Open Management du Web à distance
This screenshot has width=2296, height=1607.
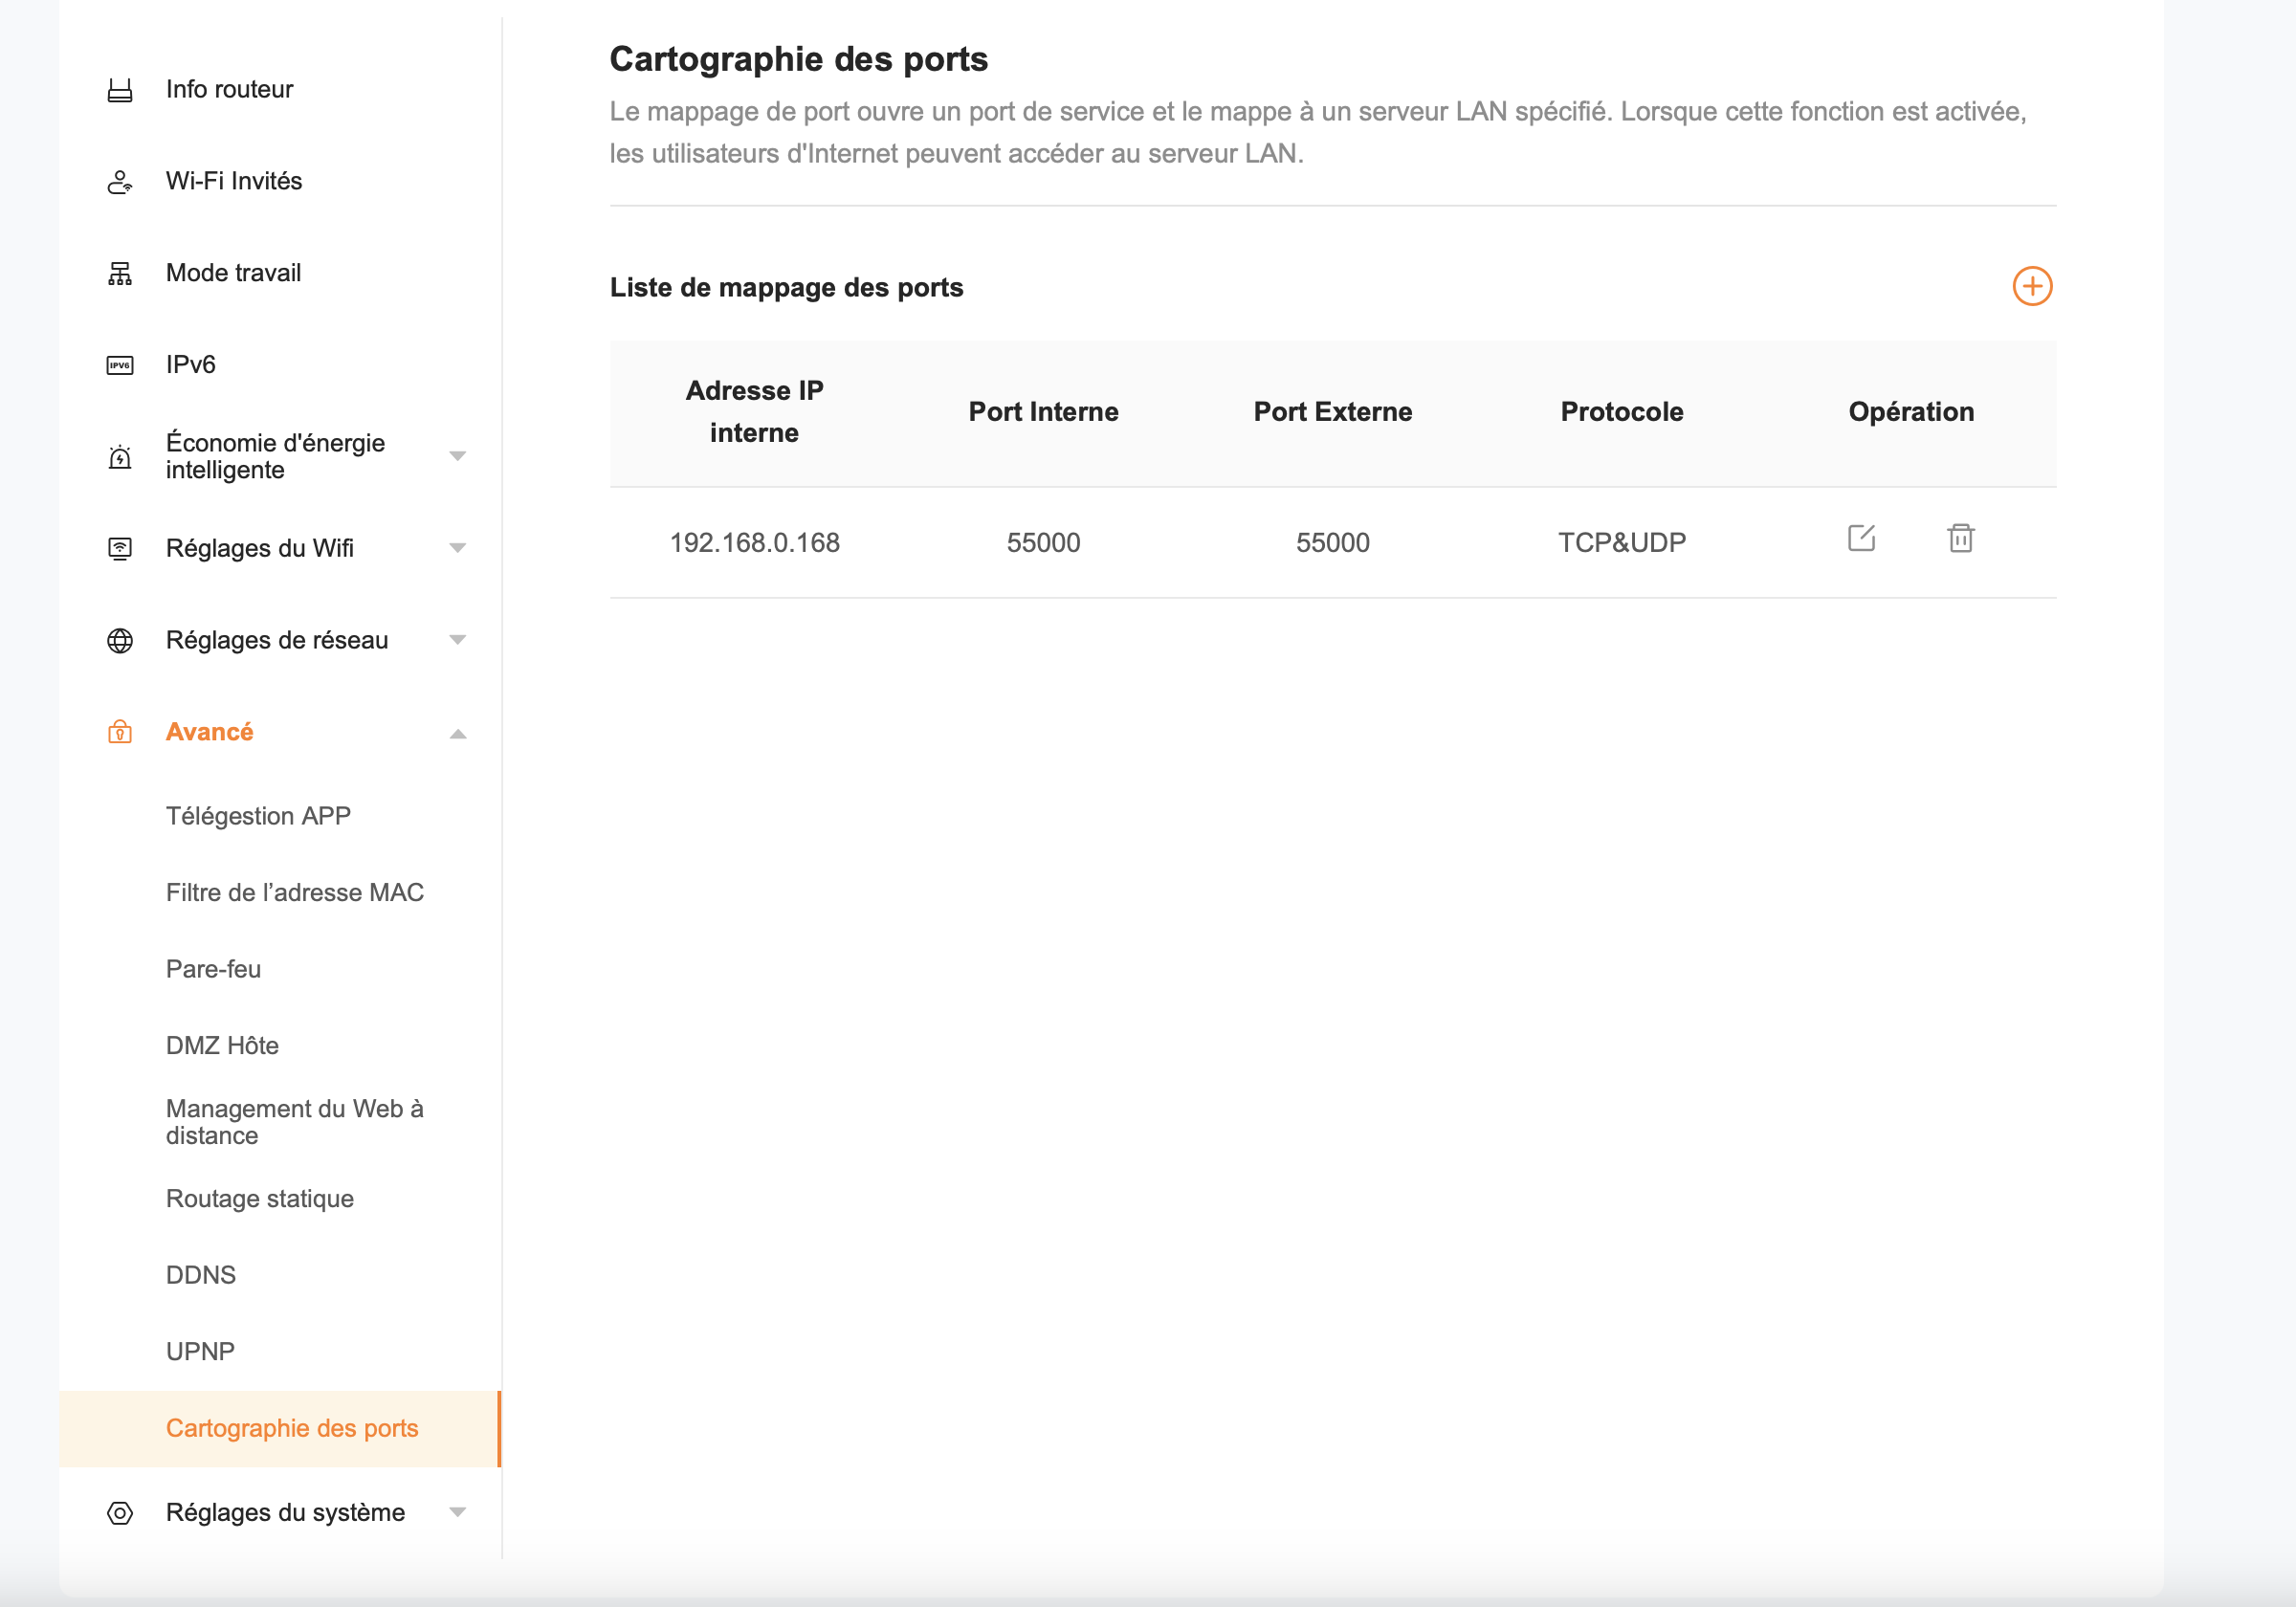pos(295,1123)
